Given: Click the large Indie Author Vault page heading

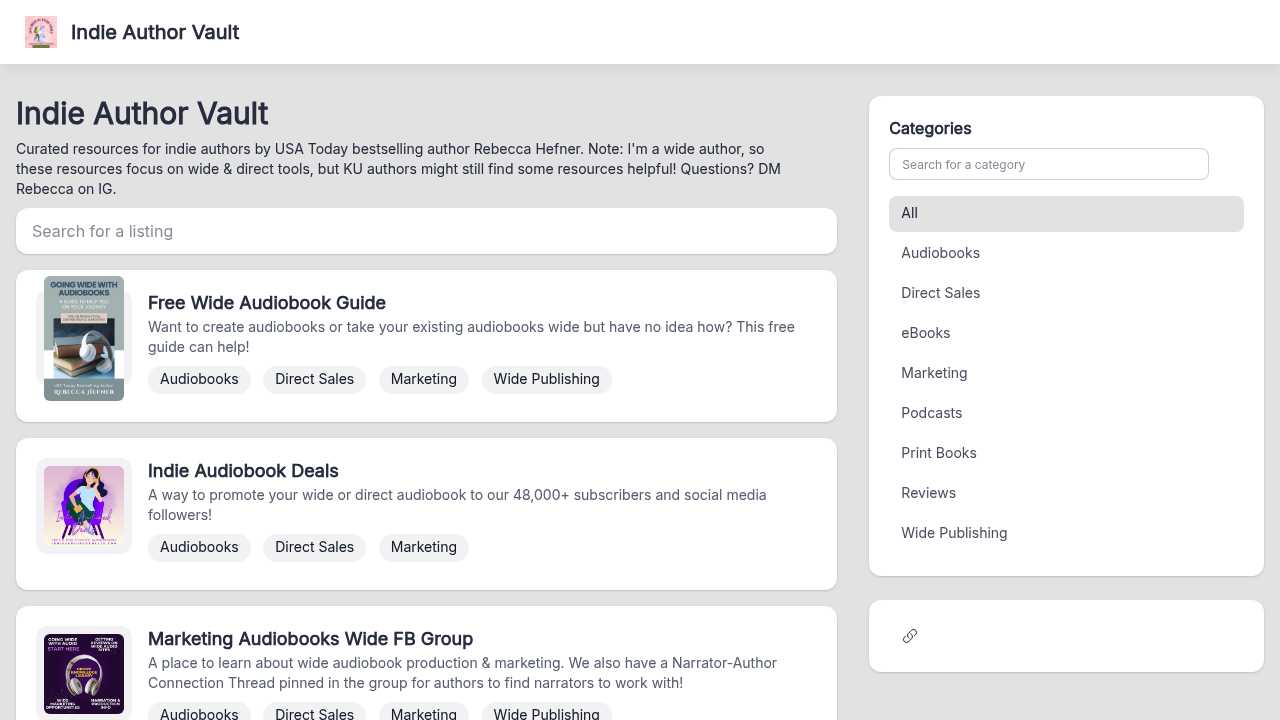Looking at the screenshot, I should 142,114.
